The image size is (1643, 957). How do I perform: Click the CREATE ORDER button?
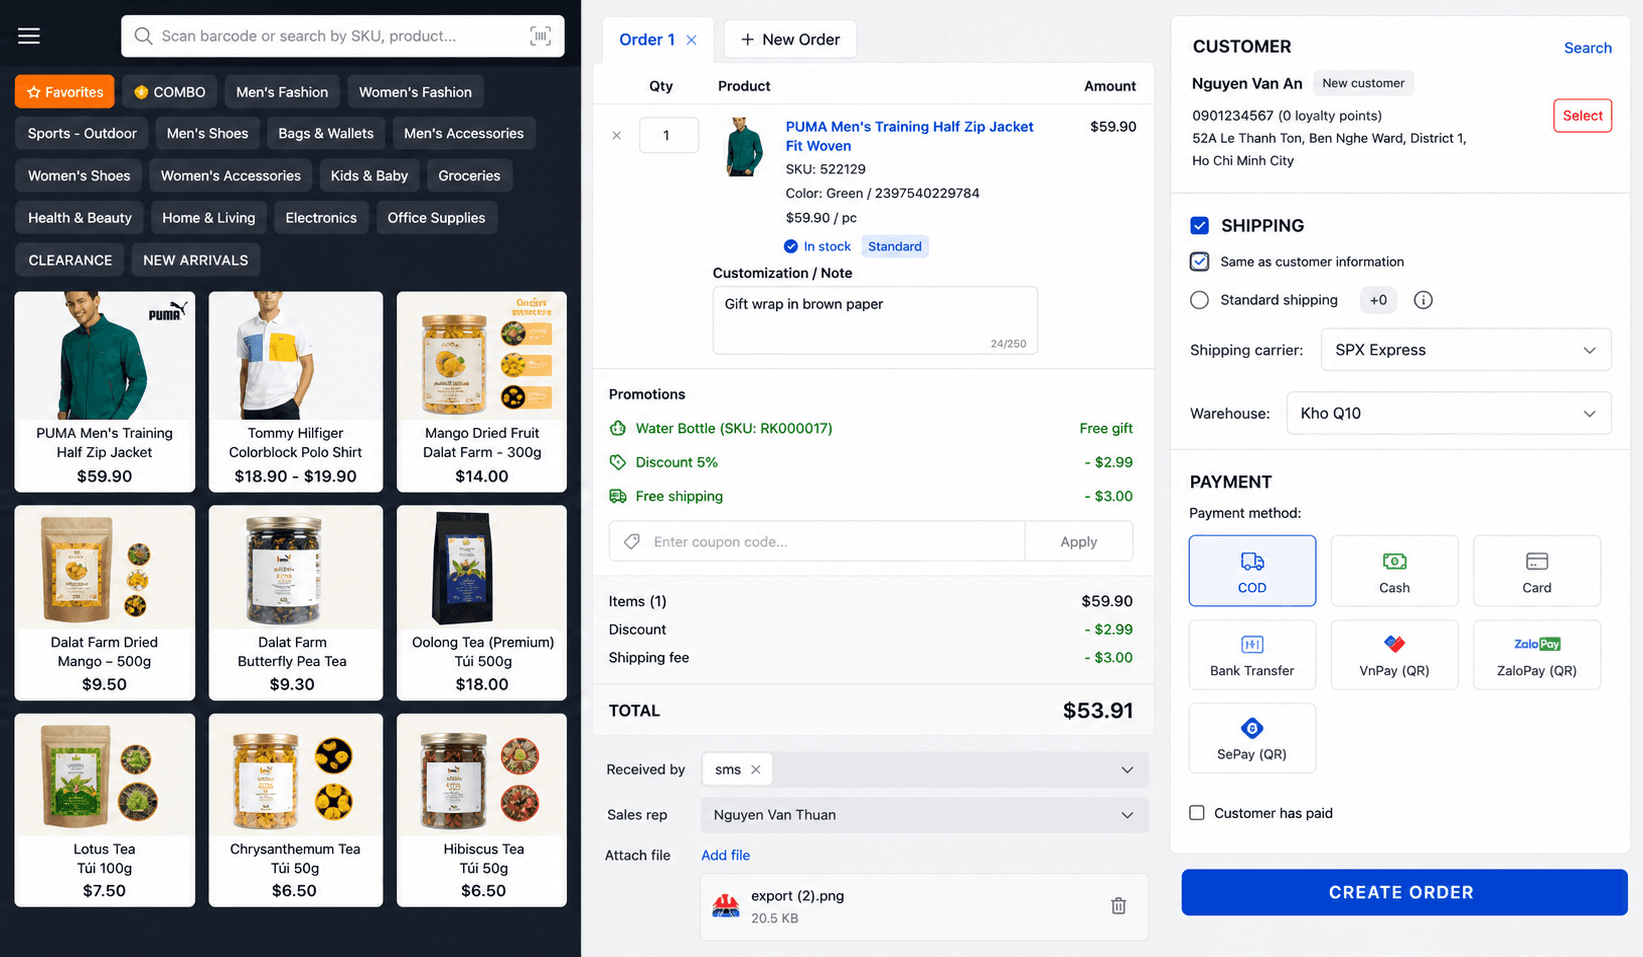coord(1404,892)
